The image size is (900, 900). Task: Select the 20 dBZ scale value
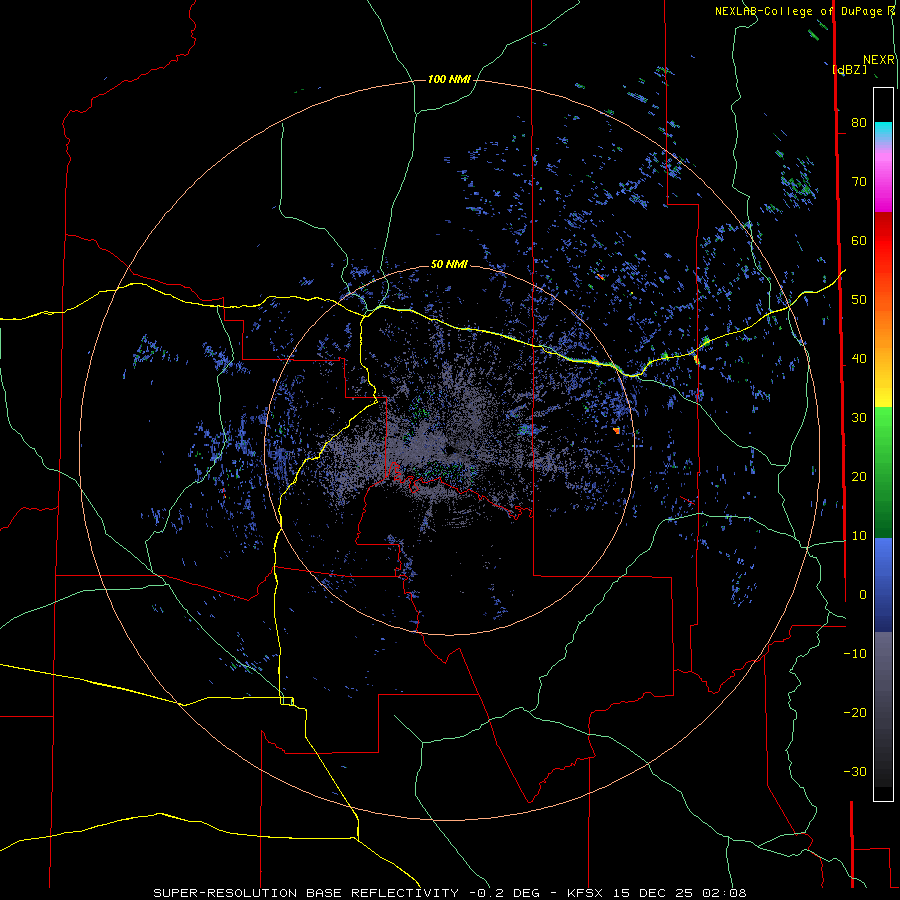(x=859, y=476)
